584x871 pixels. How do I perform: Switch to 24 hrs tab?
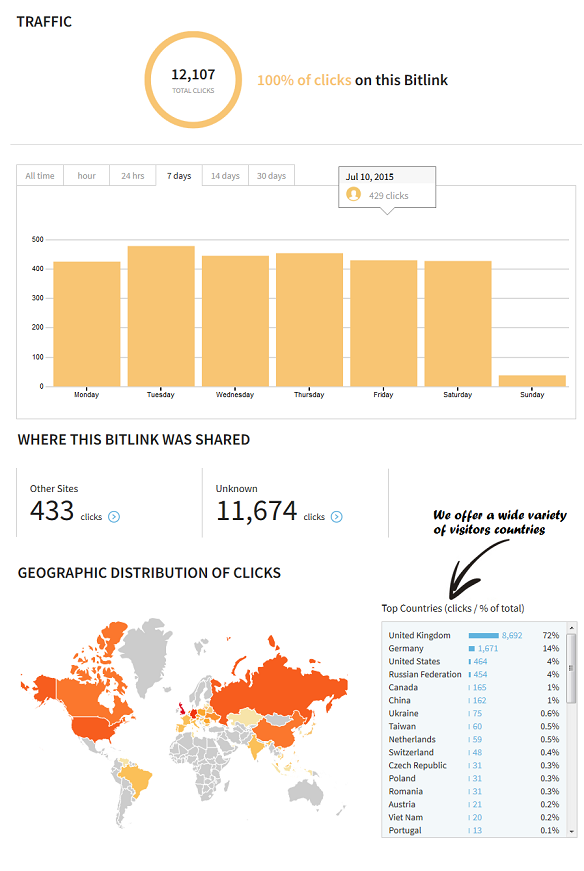tap(133, 176)
